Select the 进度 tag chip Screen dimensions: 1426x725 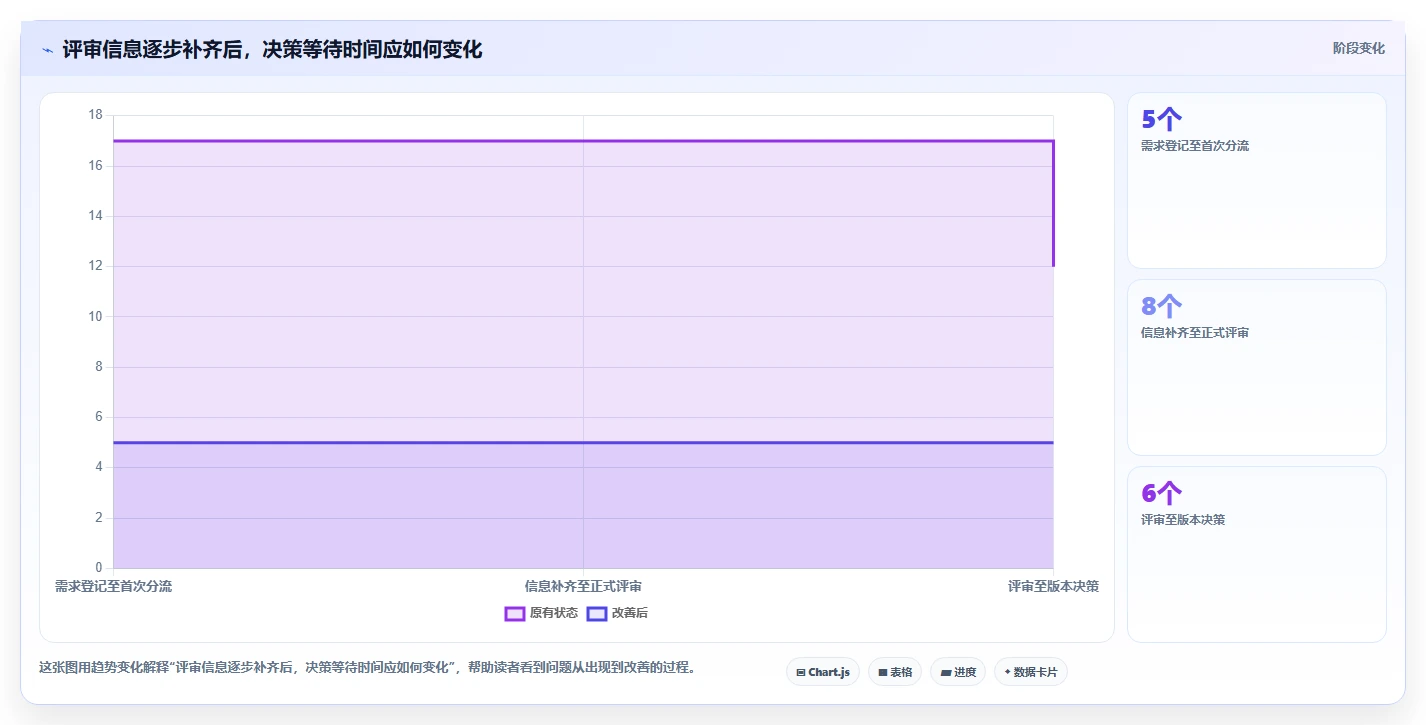(958, 672)
